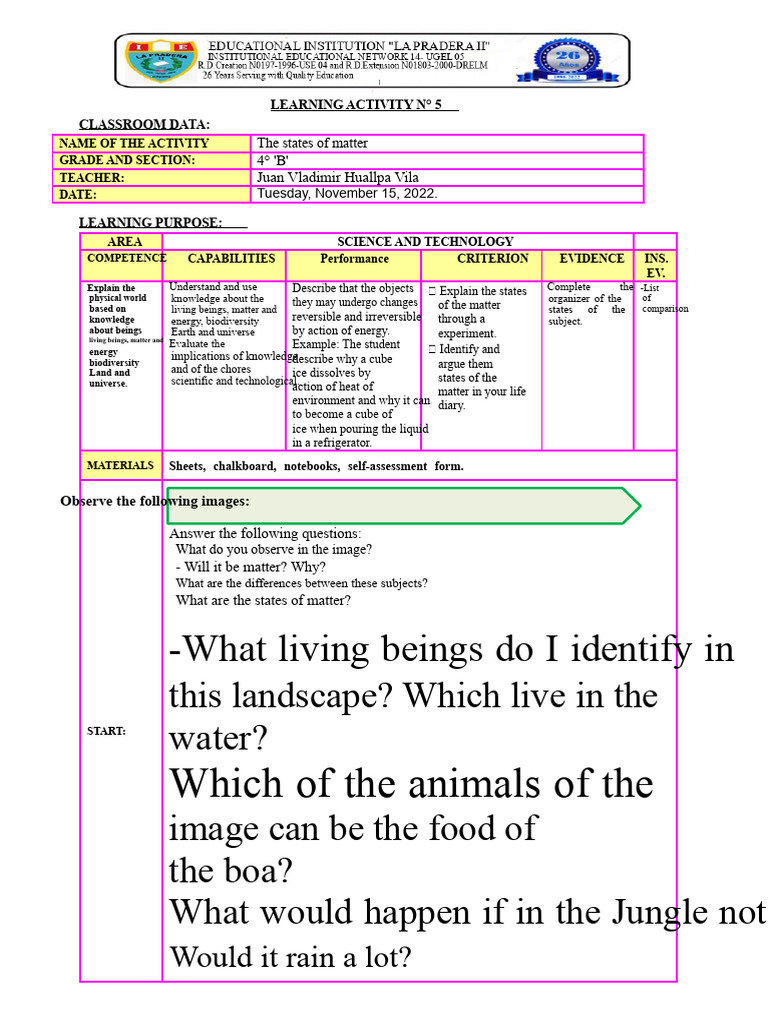Click the large line '-What living beings do I identify in'

[x=451, y=649]
